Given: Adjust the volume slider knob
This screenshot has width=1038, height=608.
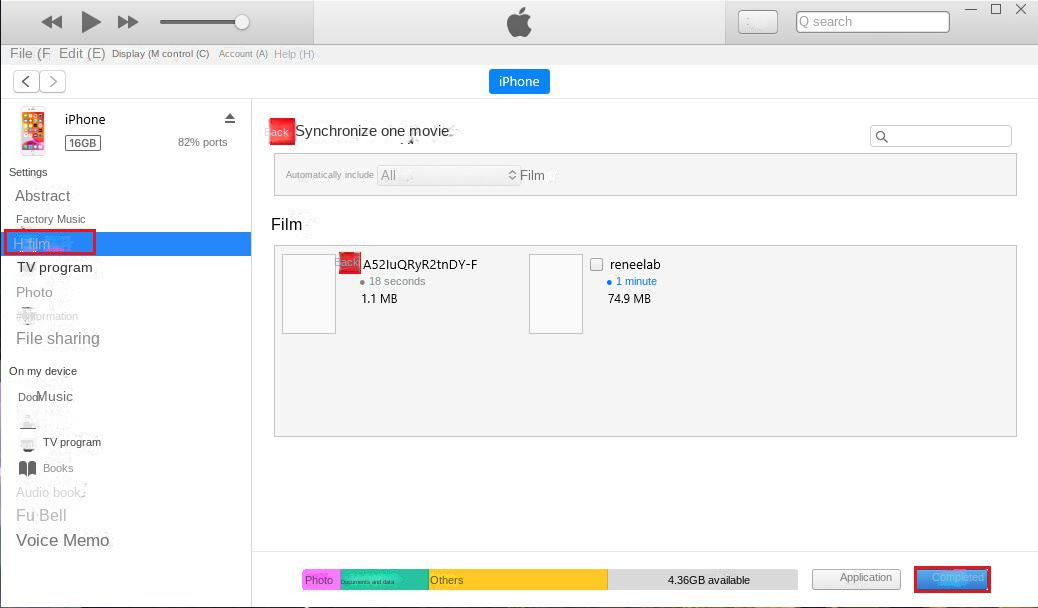Looking at the screenshot, I should [242, 22].
